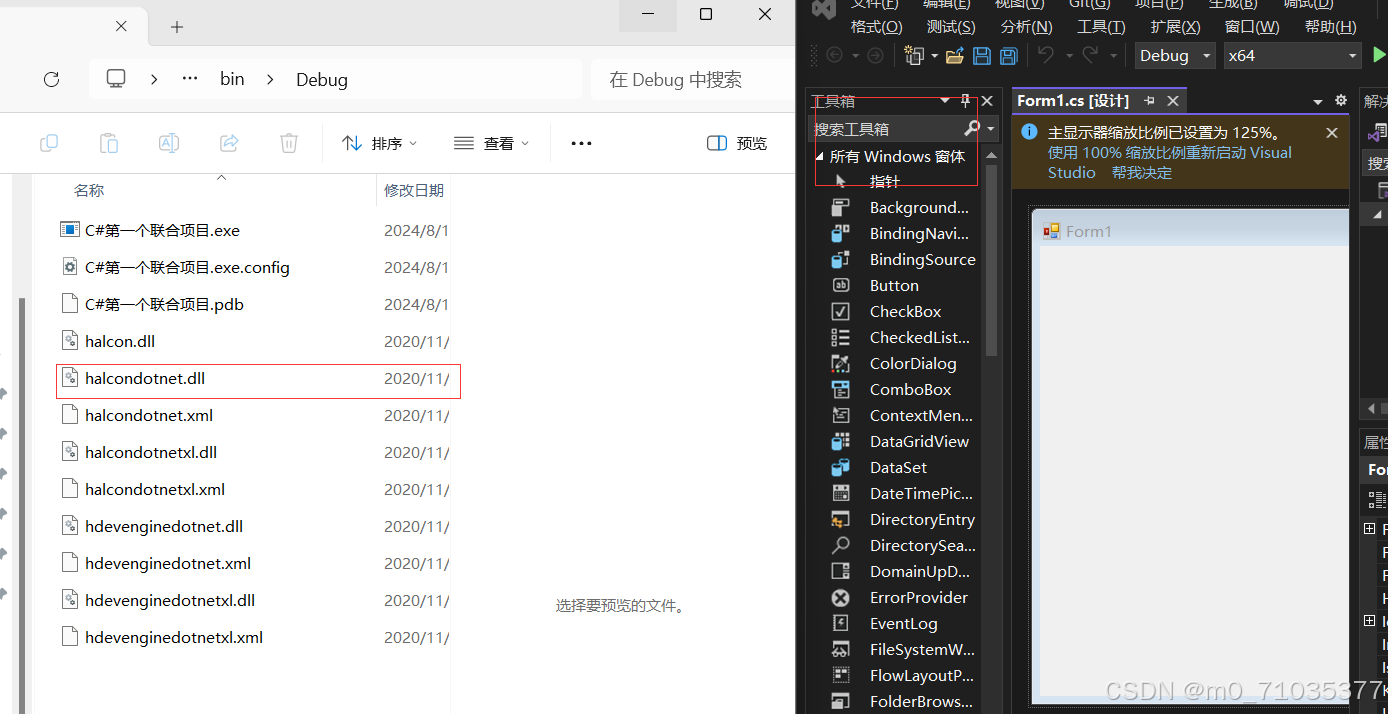Image resolution: width=1388 pixels, height=714 pixels.
Task: Open the toolbox window options dropdown arrow
Action: pos(945,101)
